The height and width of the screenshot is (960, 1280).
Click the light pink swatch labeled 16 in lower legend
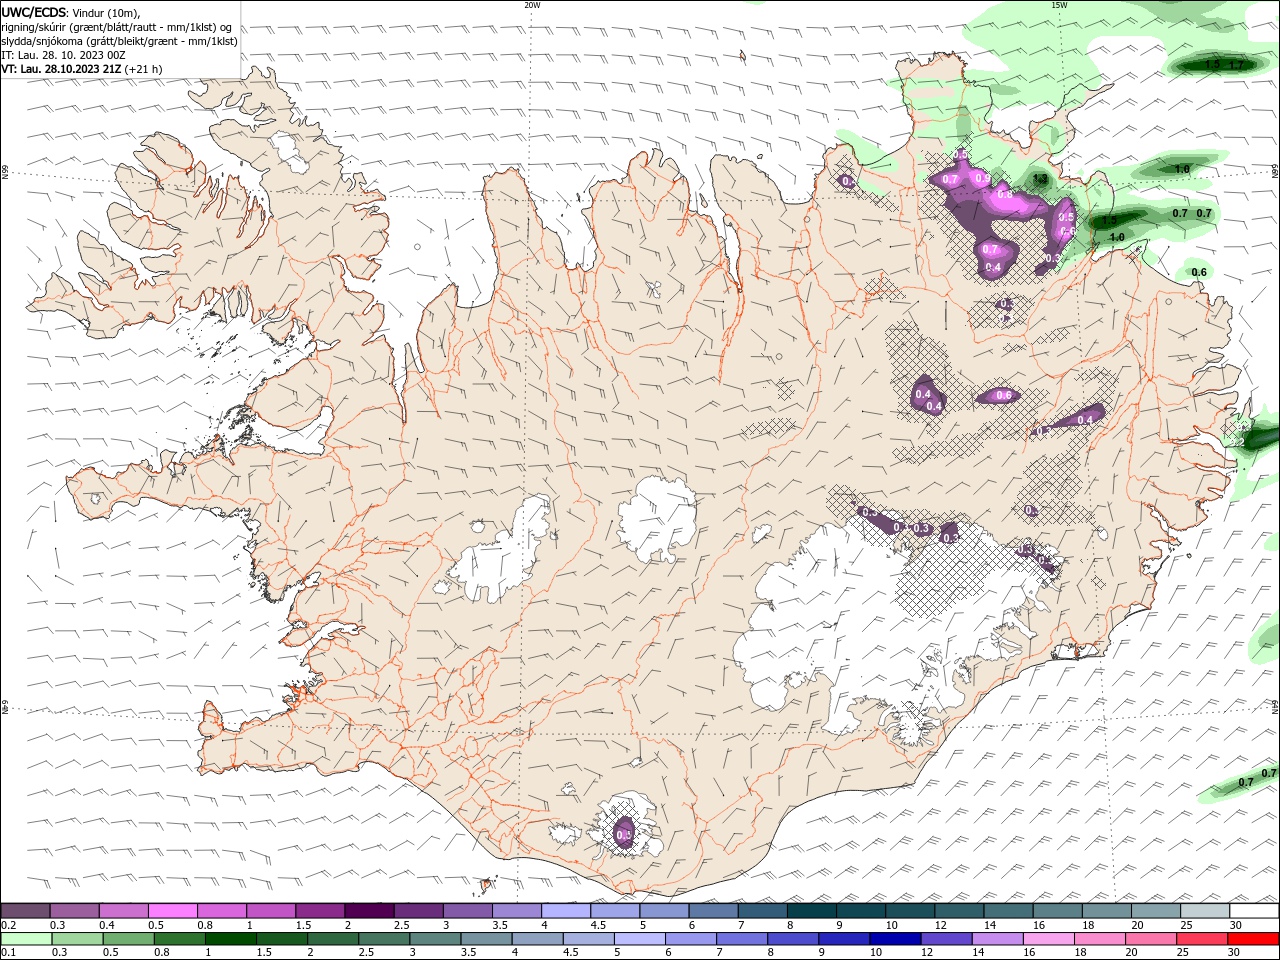click(x=1047, y=939)
